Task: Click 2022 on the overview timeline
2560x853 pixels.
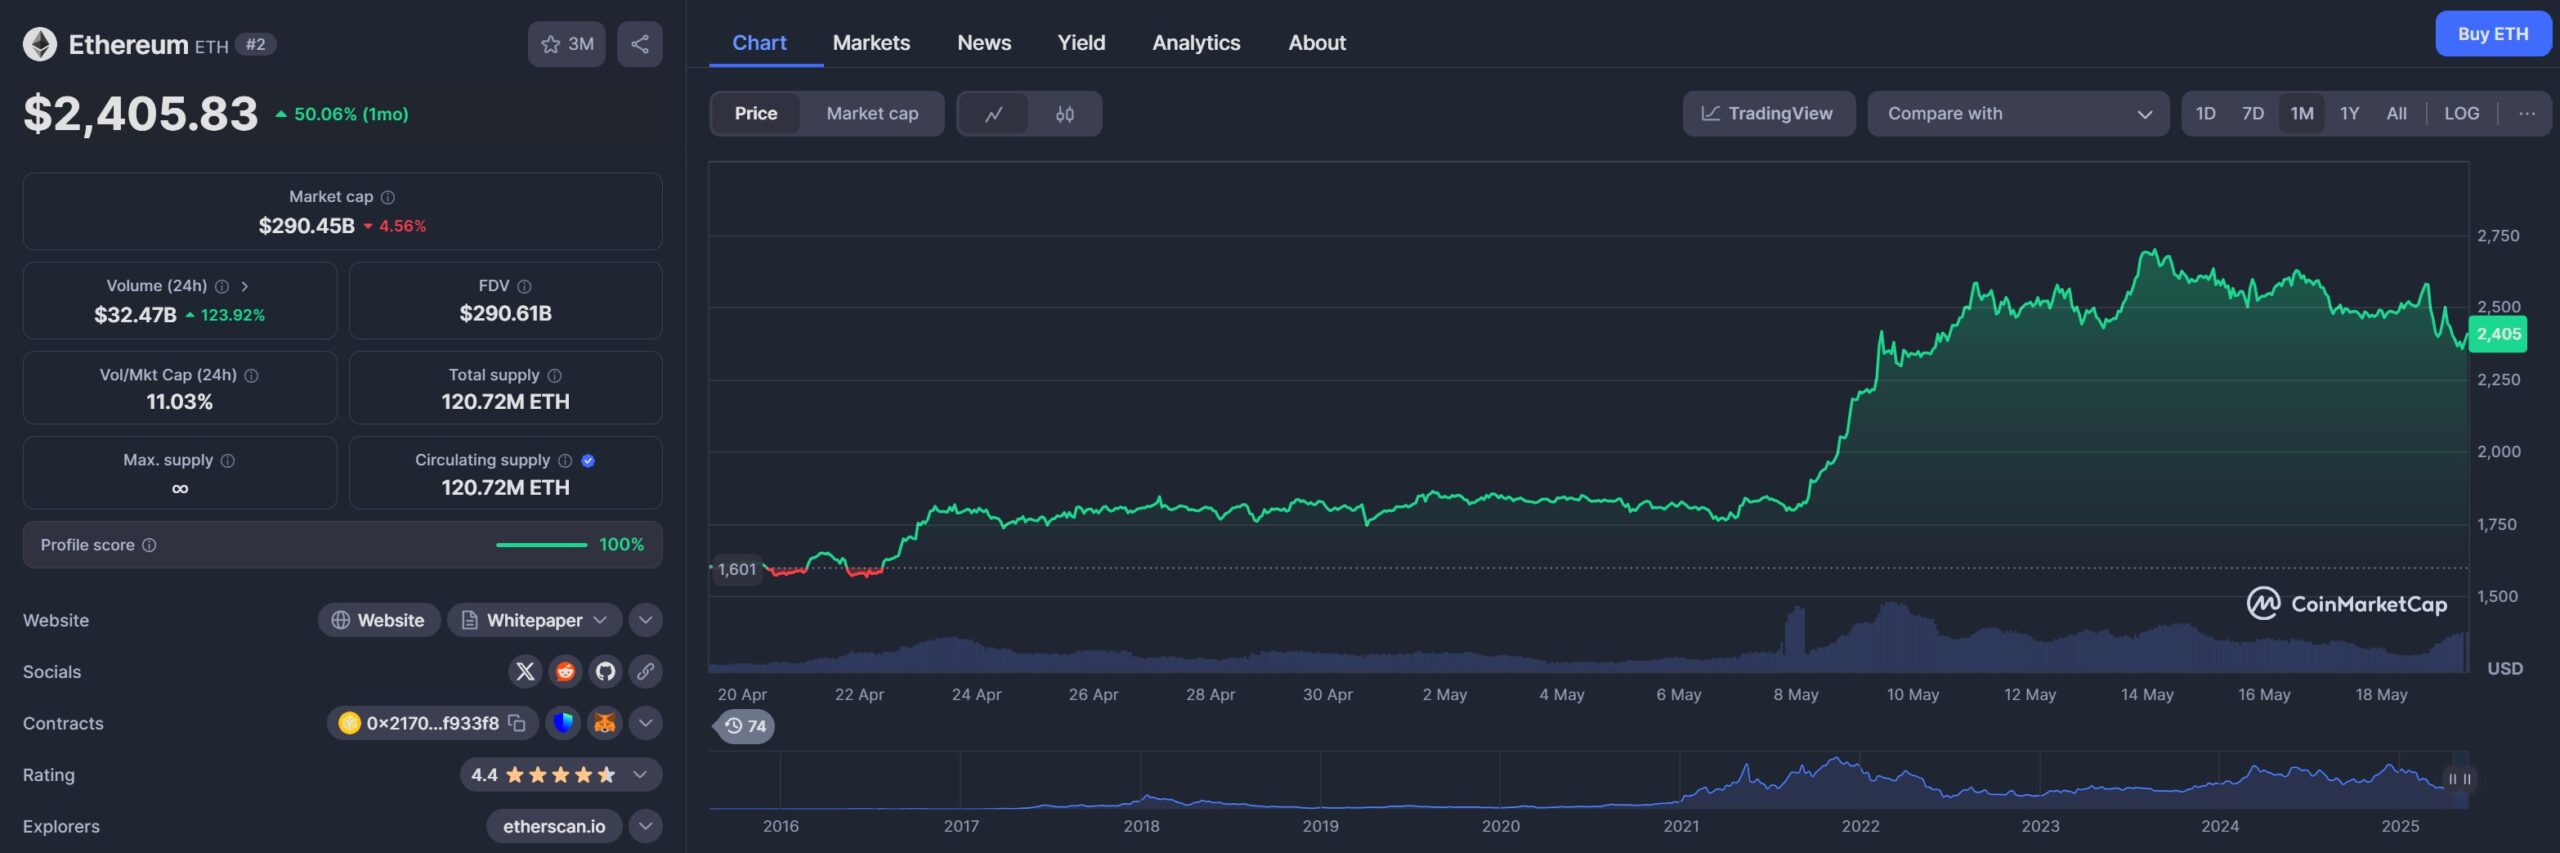Action: tap(1860, 826)
